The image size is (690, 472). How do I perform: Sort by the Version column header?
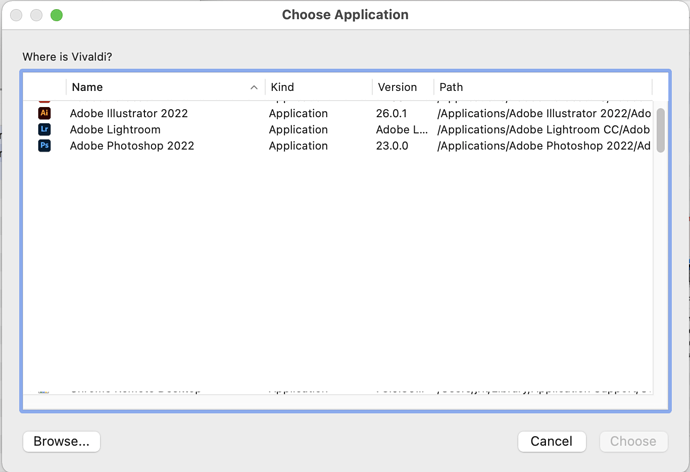click(x=403, y=87)
